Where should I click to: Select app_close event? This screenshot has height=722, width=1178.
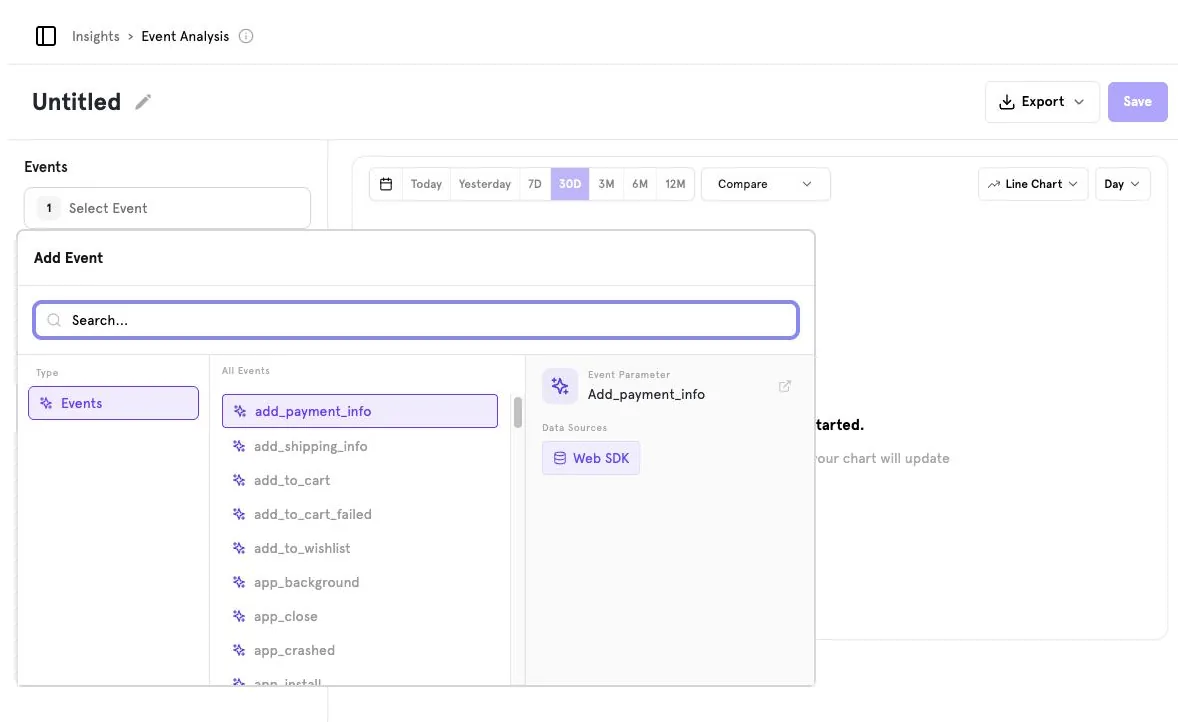pos(360,616)
